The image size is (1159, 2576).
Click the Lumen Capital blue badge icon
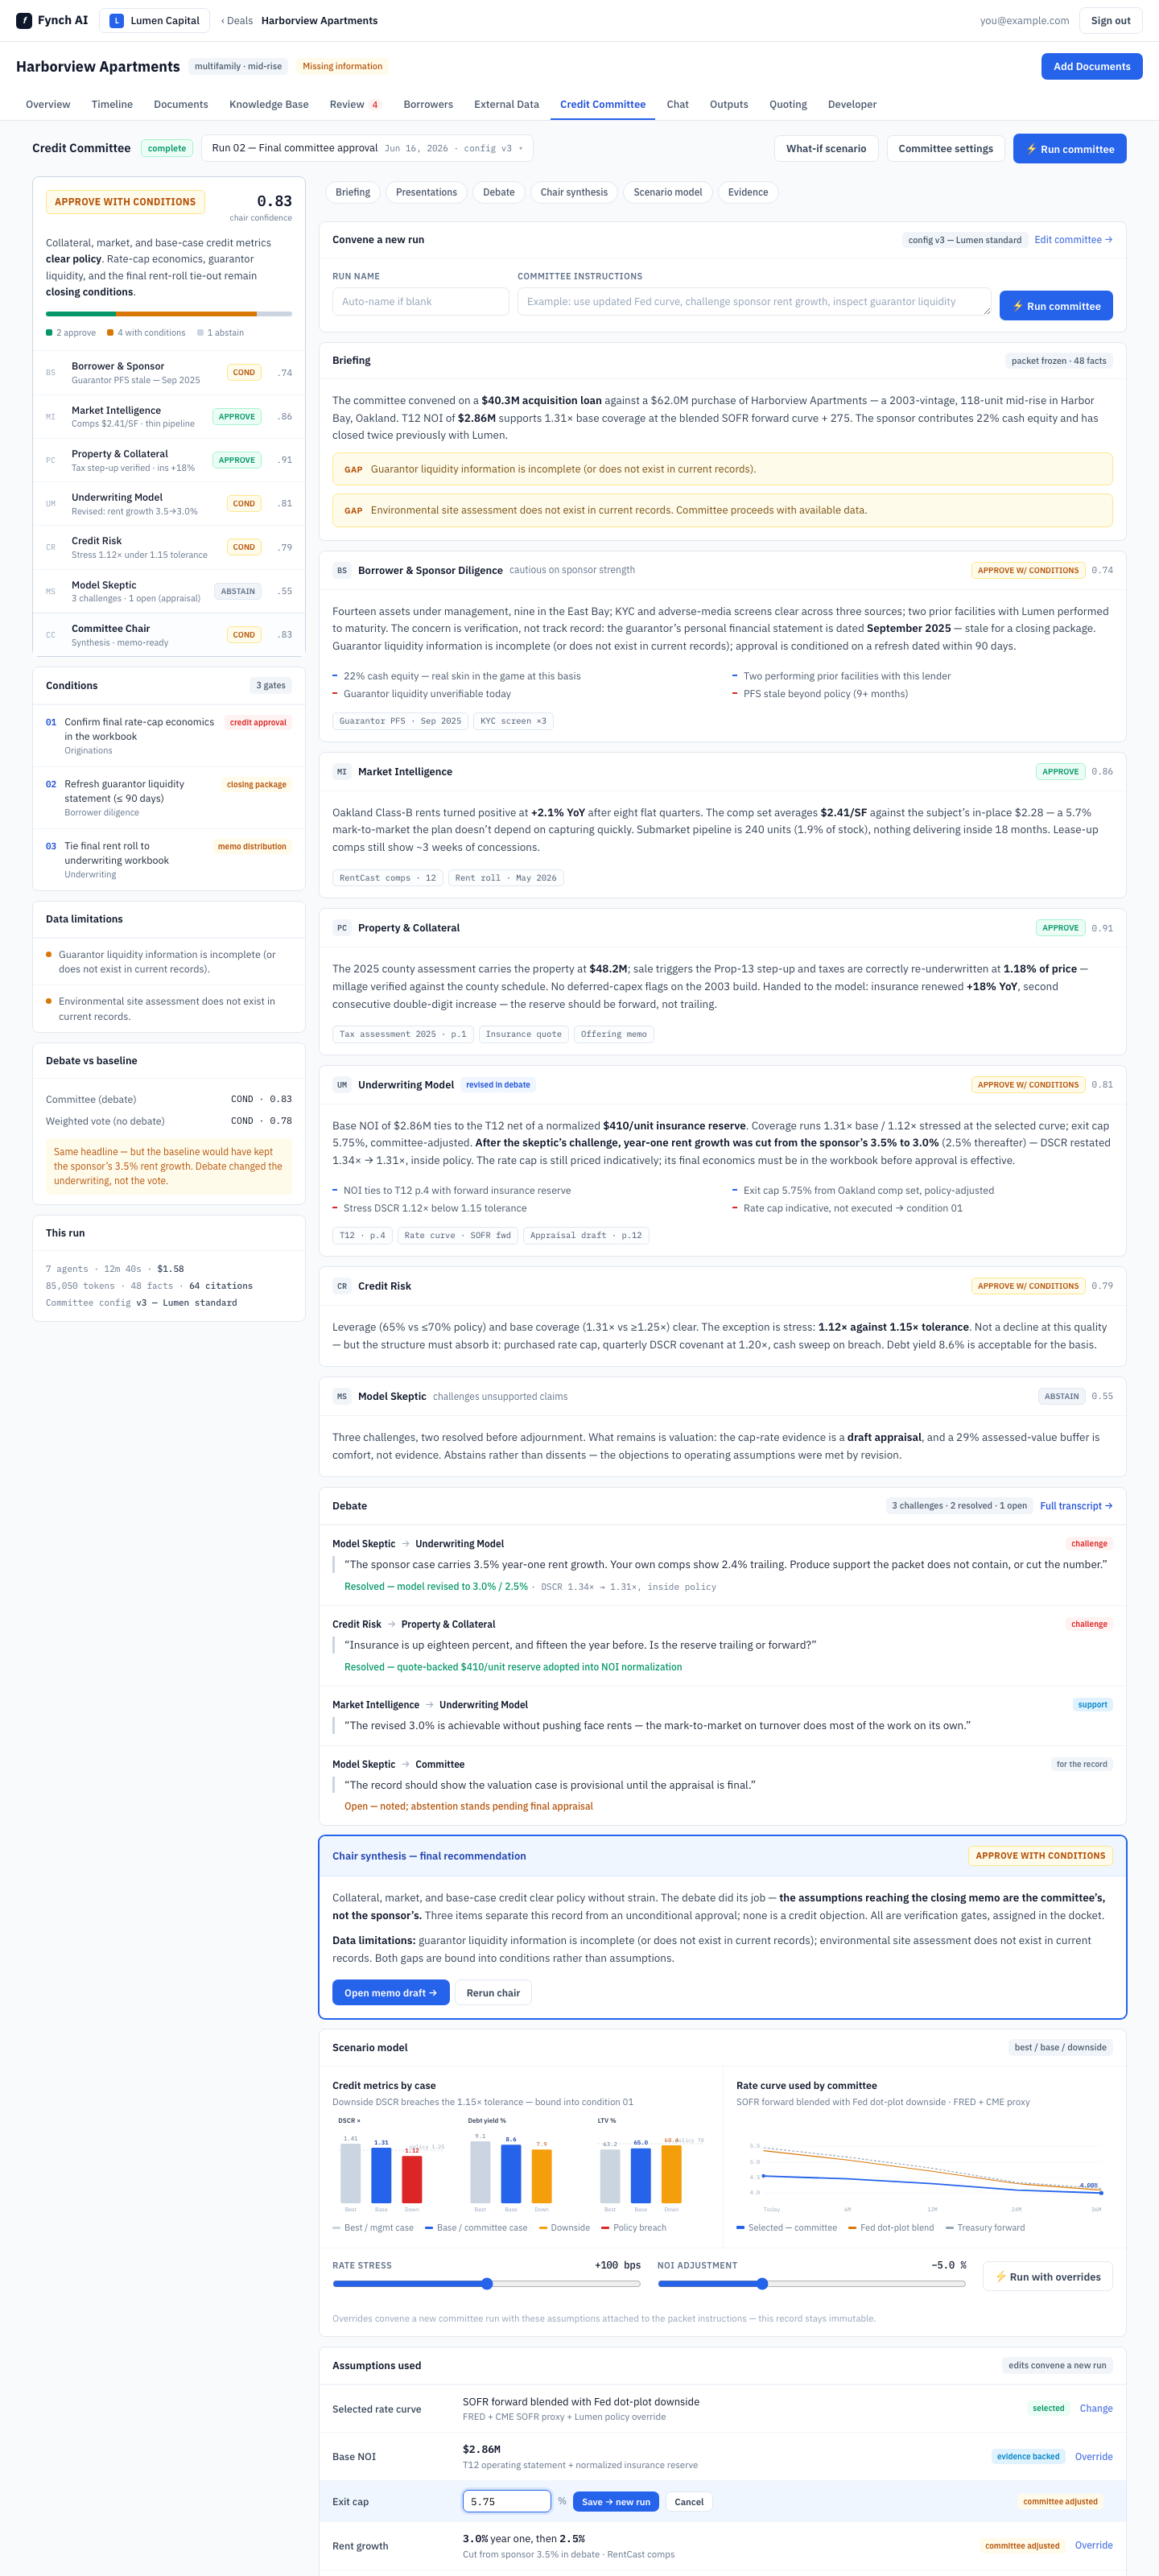[x=117, y=20]
